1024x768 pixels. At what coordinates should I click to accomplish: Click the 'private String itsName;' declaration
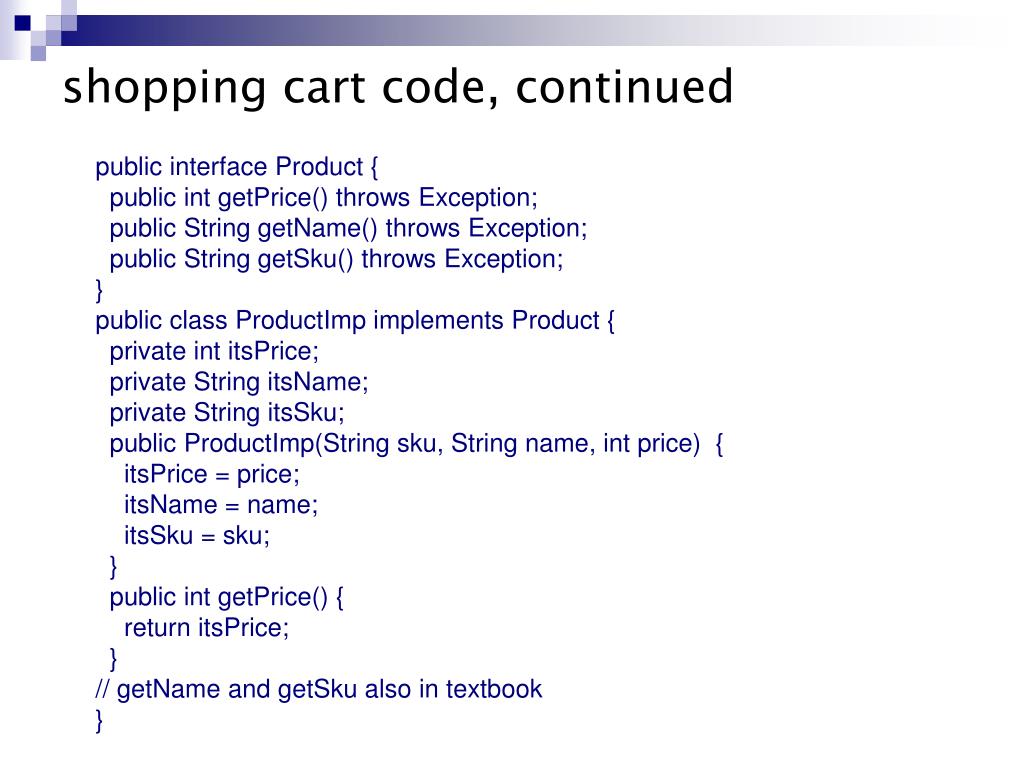[238, 382]
